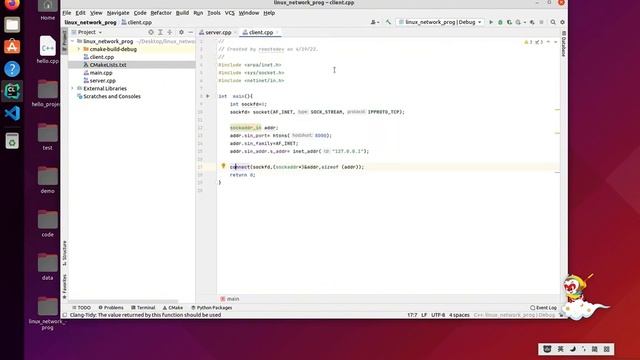Collapse the linux_network_prog root folder
This screenshot has height=360, width=640.
click(73, 41)
